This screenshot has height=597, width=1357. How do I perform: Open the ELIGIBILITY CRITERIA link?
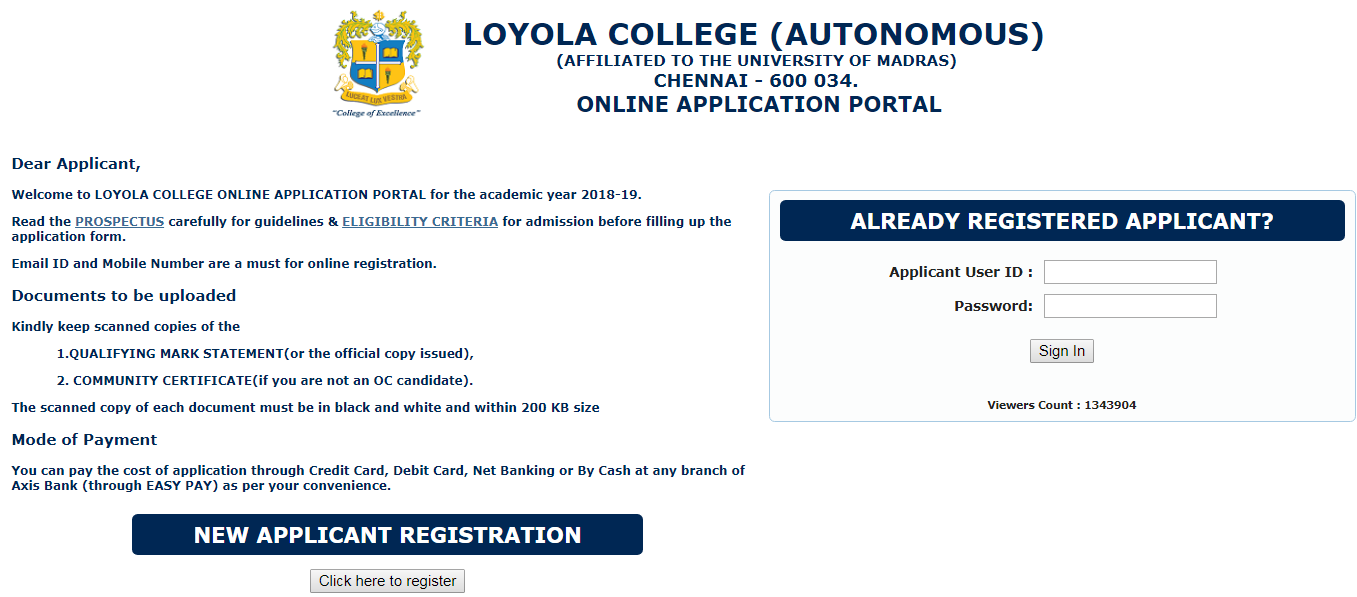420,221
